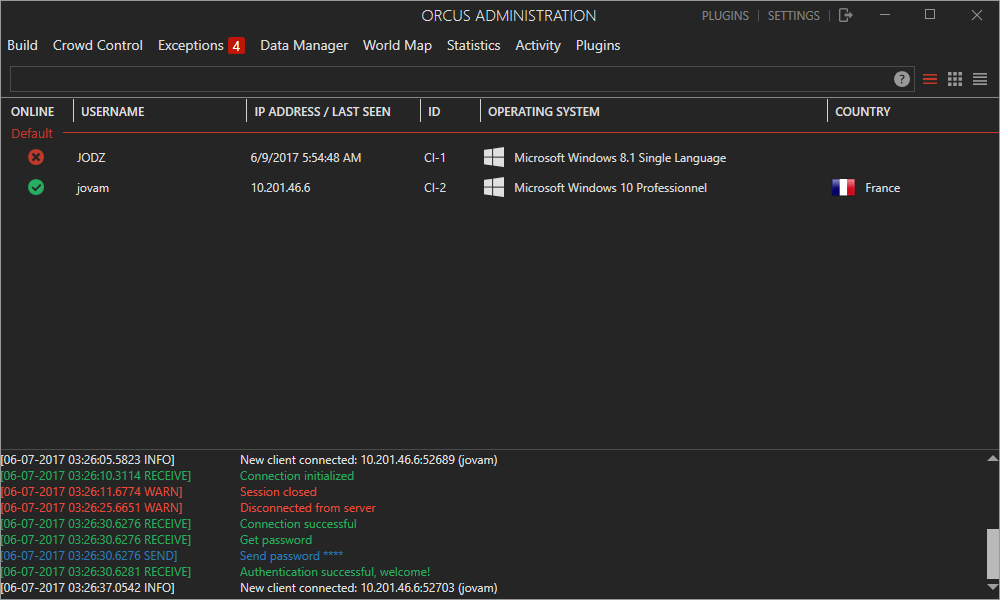Open the Data Manager menu

(304, 45)
